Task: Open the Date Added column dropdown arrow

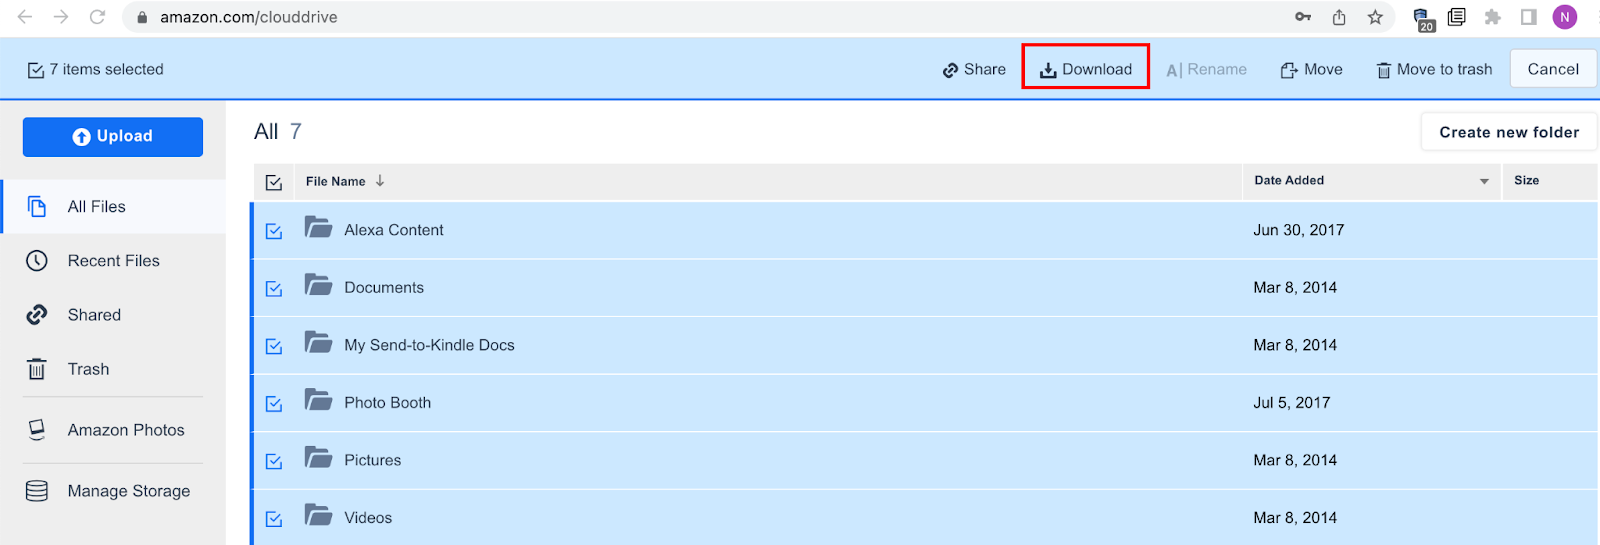Action: (x=1484, y=181)
